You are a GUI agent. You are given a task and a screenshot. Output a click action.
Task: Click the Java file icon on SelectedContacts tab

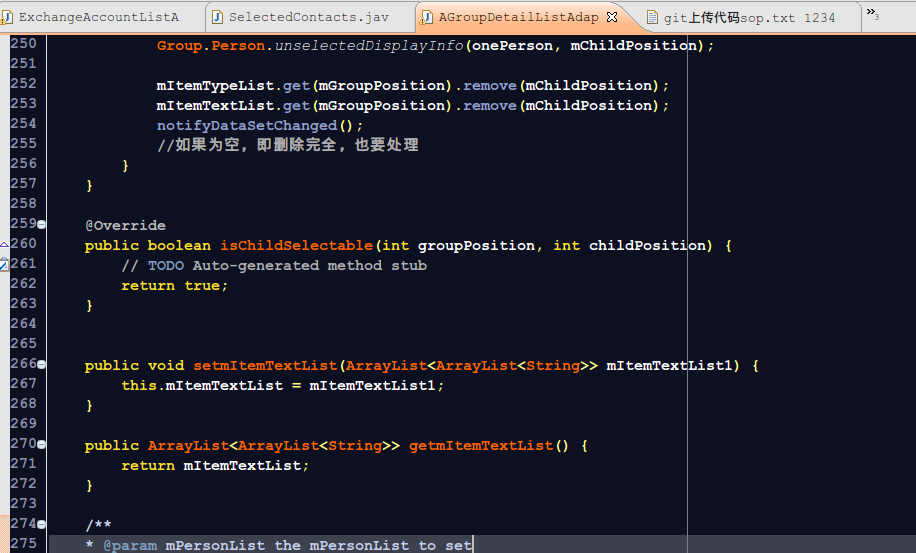[217, 18]
